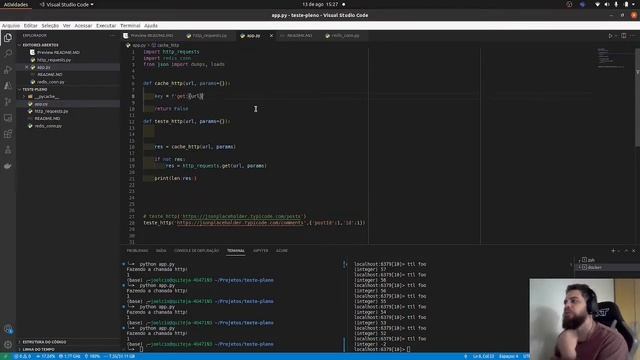Open the Executar menu
The height and width of the screenshot is (360, 640).
106,26
